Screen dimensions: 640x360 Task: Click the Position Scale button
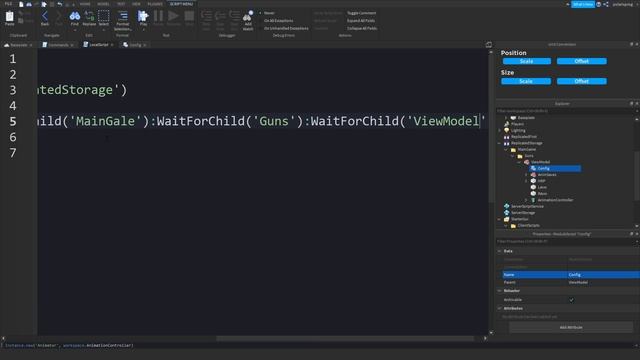527,61
